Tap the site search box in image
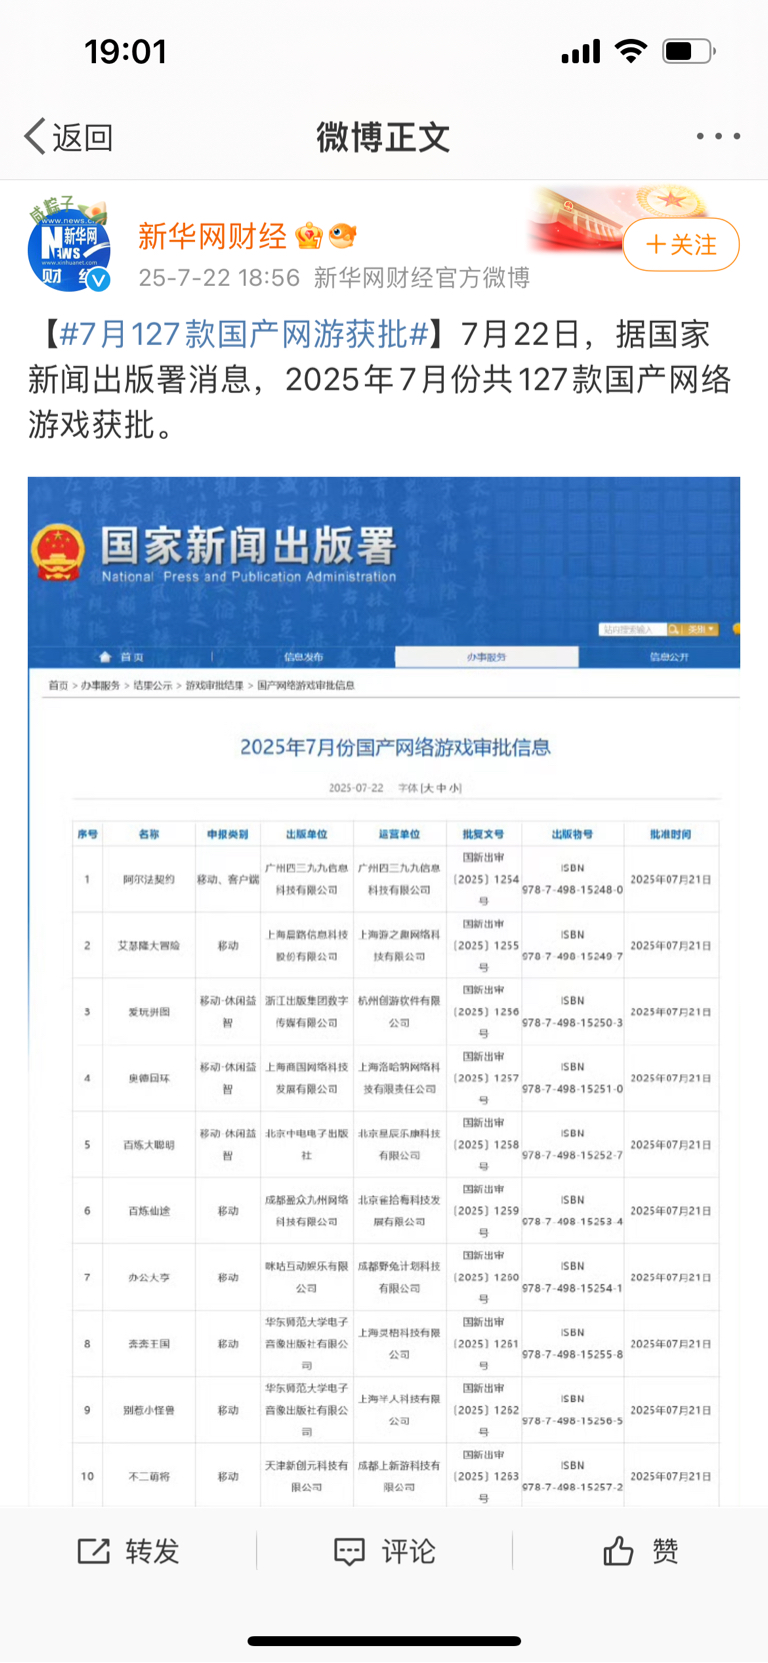The height and width of the screenshot is (1663, 768). pos(633,629)
